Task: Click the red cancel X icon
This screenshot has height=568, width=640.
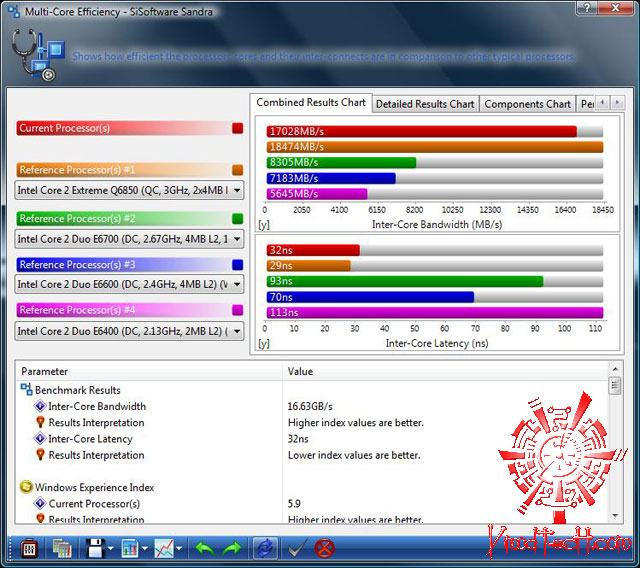Action: coord(324,548)
